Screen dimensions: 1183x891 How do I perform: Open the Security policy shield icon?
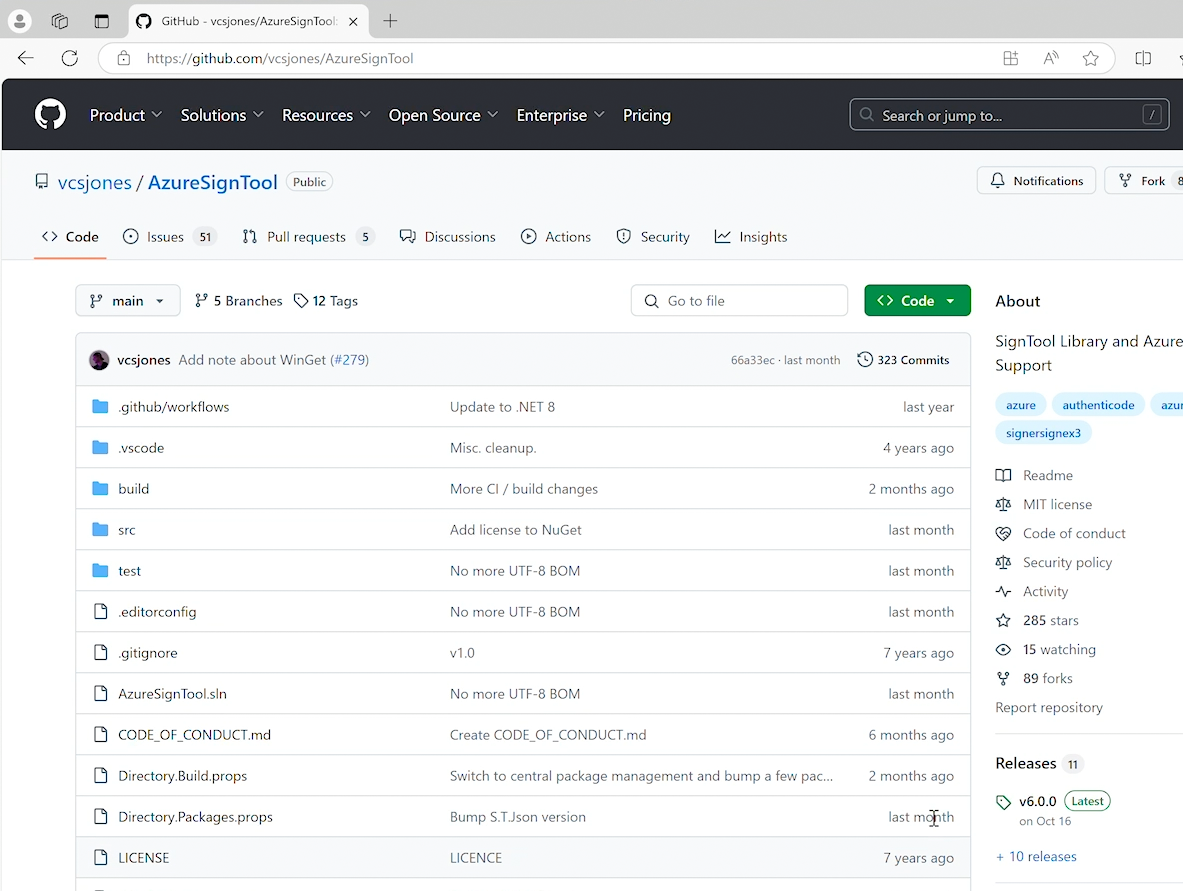(1003, 562)
